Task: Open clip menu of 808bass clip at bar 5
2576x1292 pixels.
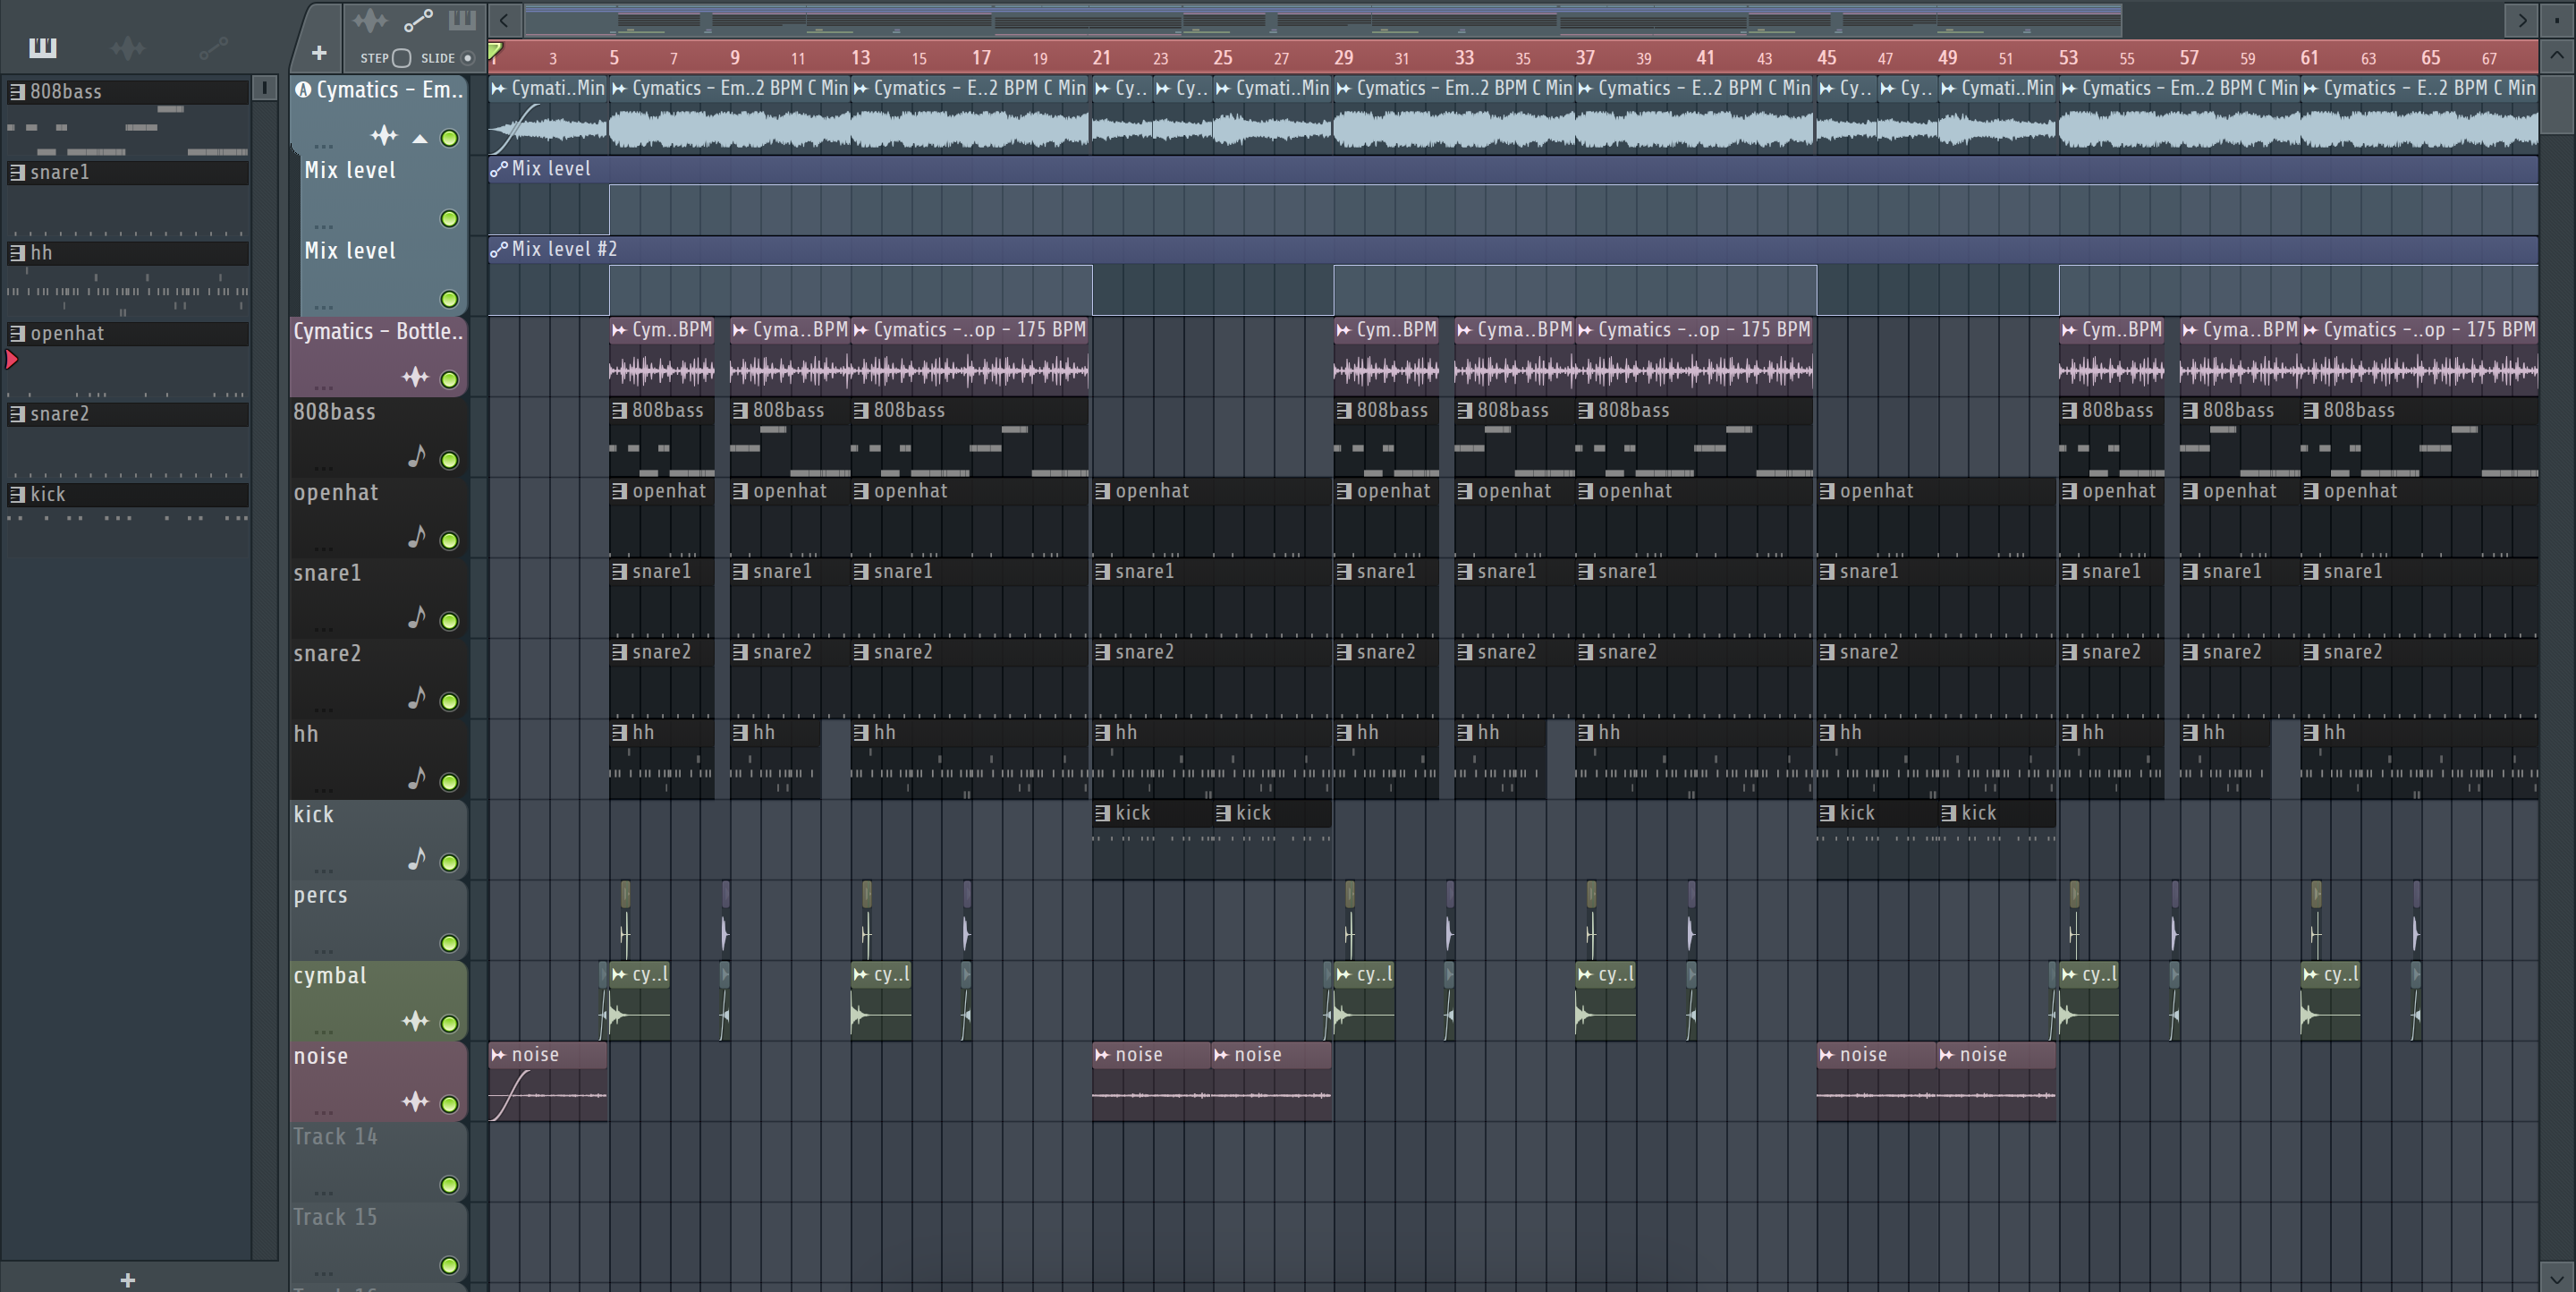Action: click(x=620, y=410)
